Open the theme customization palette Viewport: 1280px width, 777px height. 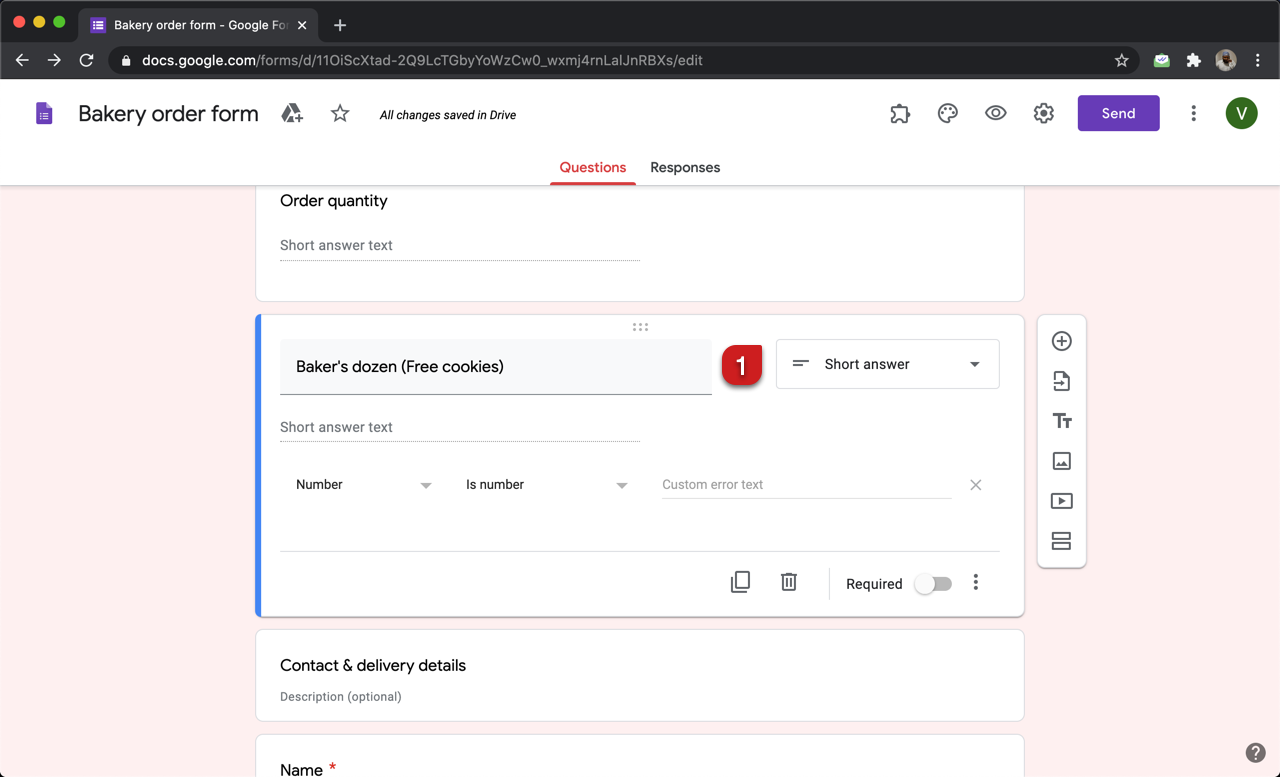[947, 113]
